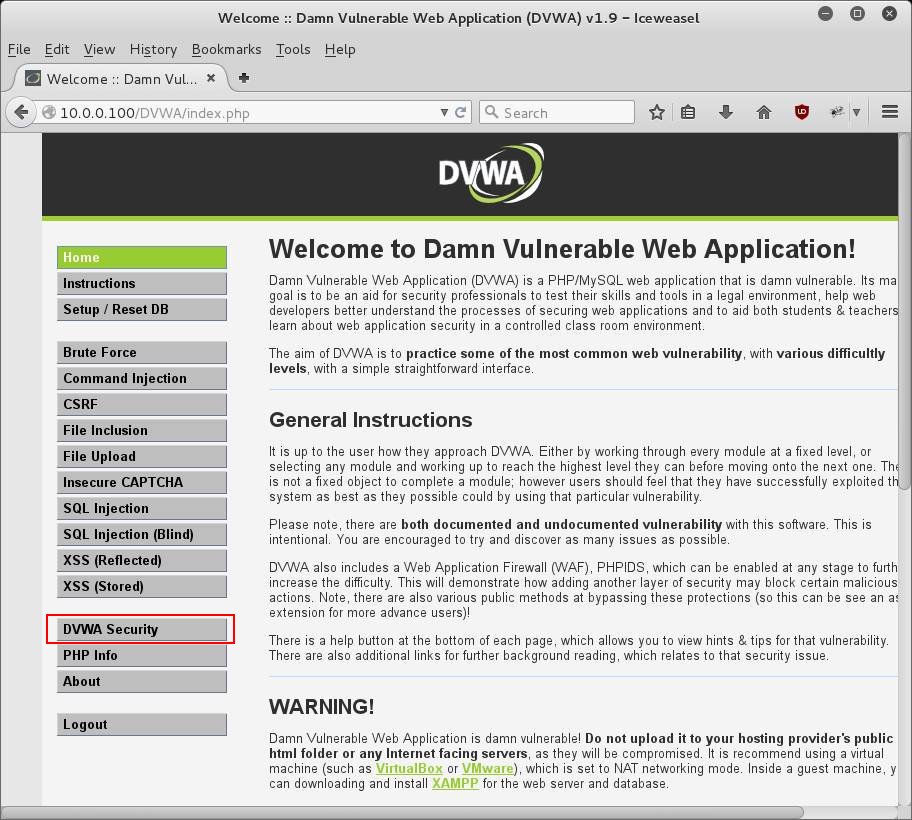Click the browser back arrow button

(21, 112)
